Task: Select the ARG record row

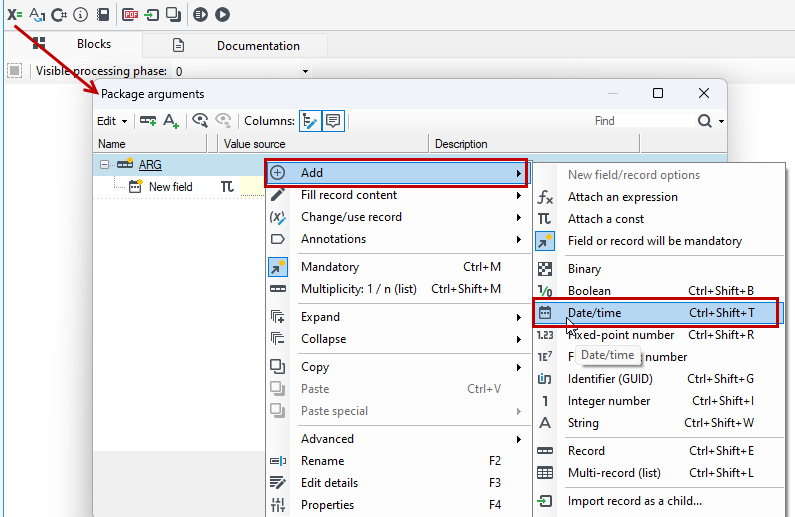Action: pos(150,165)
